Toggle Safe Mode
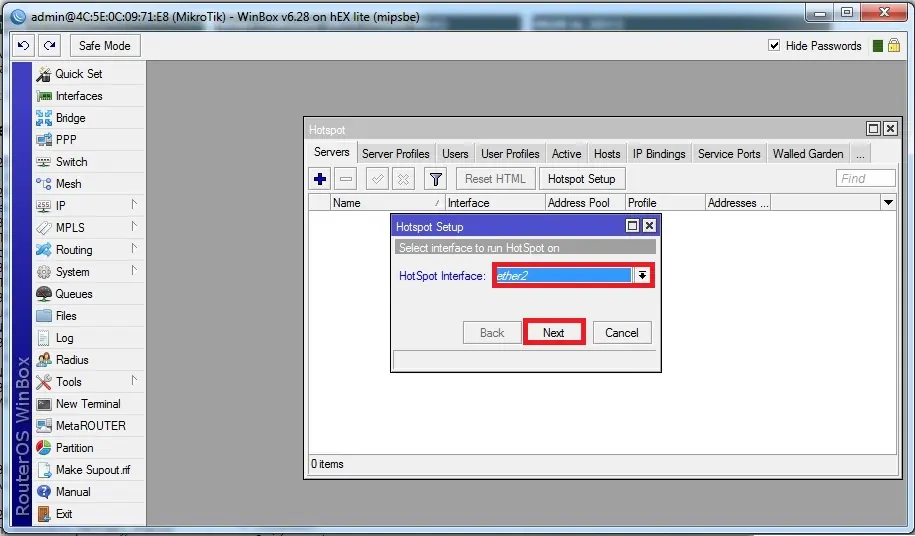Screen dimensions: 915x536 click(105, 45)
